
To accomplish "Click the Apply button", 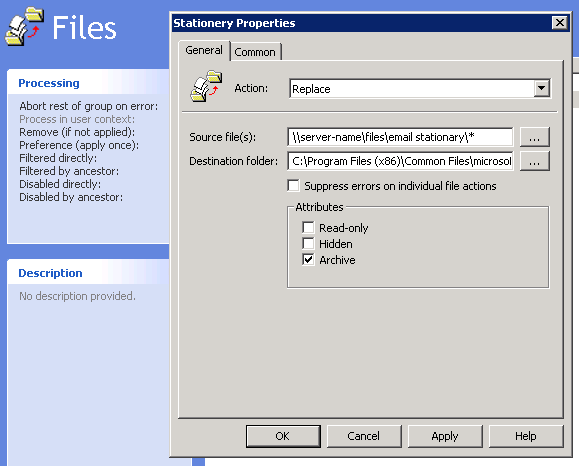I will click(x=445, y=436).
